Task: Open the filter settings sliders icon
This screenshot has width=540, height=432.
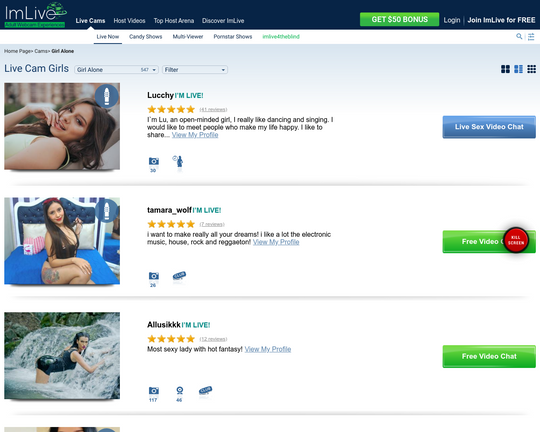Action: 531,36
